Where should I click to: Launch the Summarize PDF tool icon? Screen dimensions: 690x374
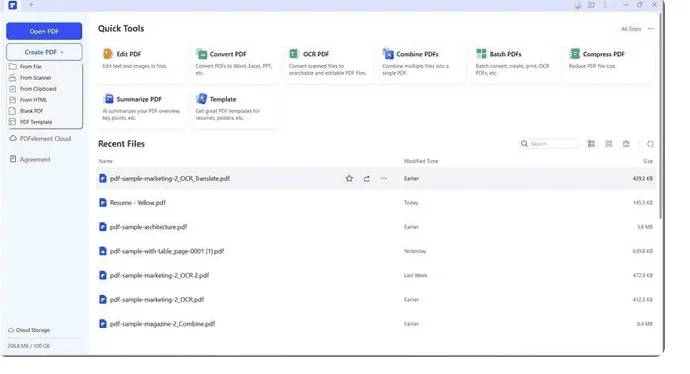[108, 99]
